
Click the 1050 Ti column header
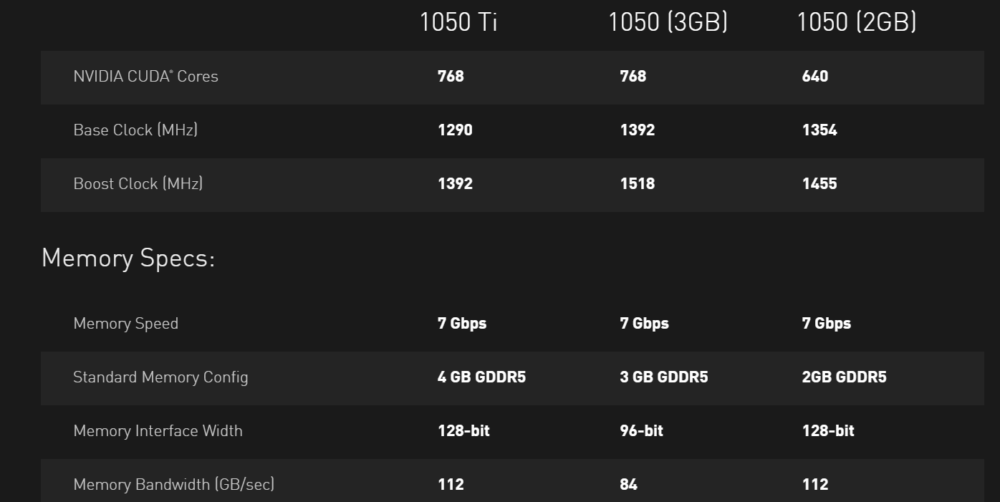pos(458,22)
